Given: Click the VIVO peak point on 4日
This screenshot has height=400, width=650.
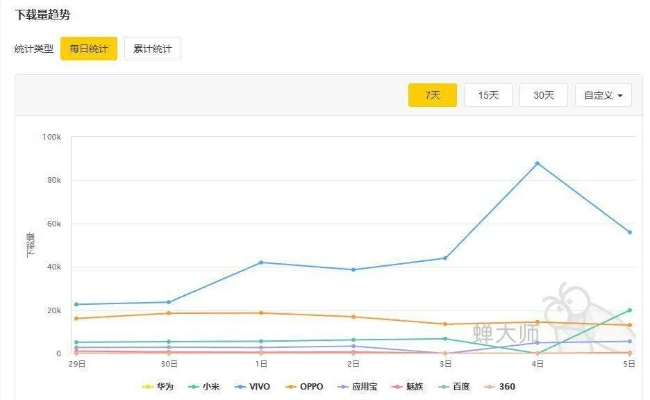Looking at the screenshot, I should (x=537, y=163).
